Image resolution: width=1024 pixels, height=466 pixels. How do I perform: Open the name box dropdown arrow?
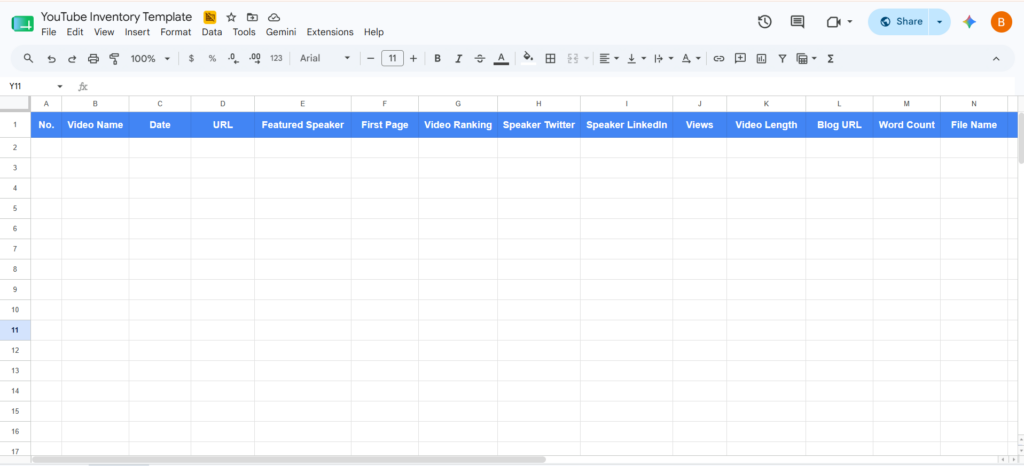(x=60, y=87)
